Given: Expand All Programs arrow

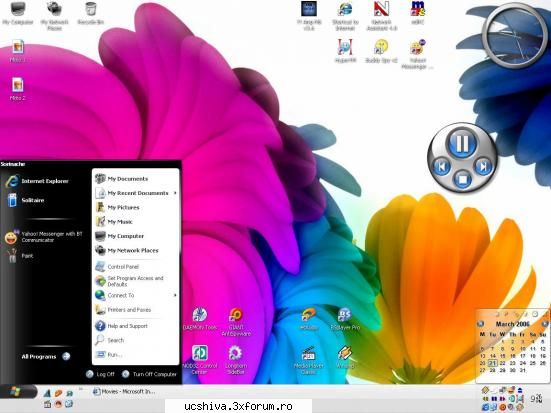Looking at the screenshot, I should tap(66, 356).
